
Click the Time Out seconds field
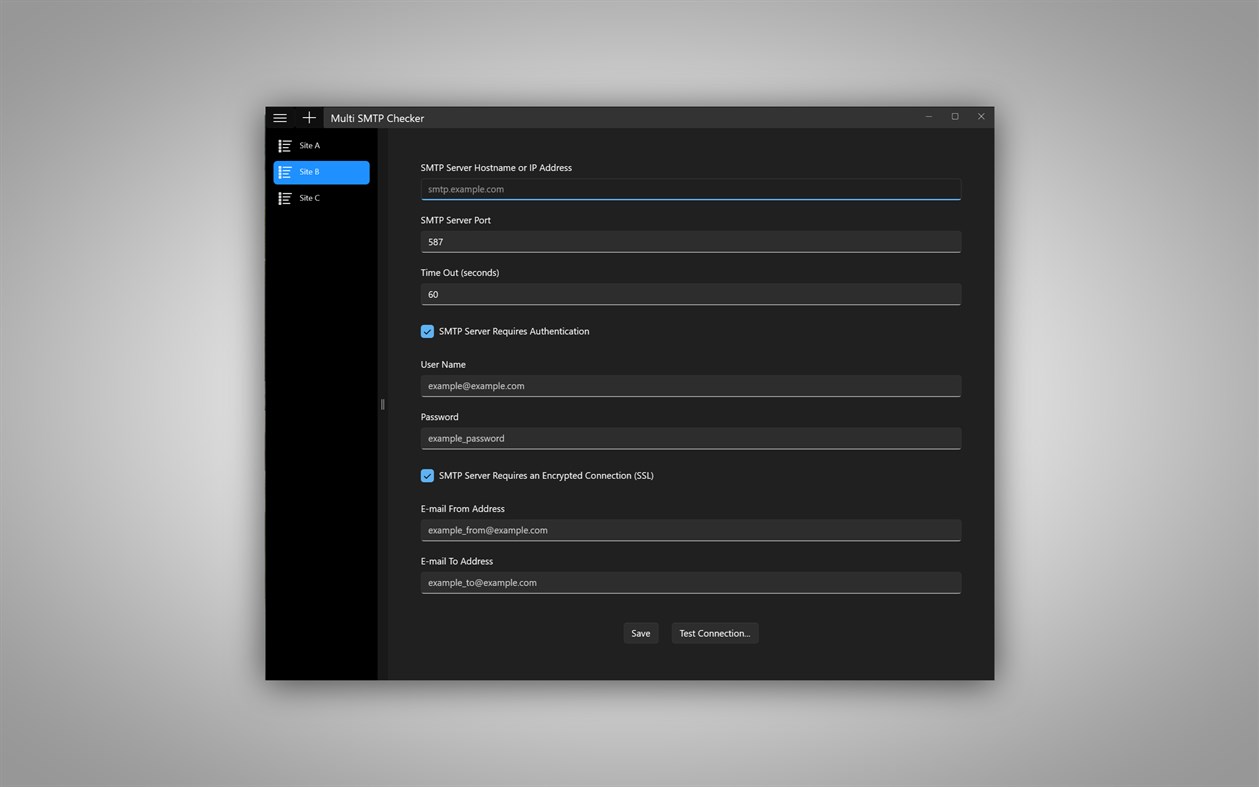(x=690, y=294)
